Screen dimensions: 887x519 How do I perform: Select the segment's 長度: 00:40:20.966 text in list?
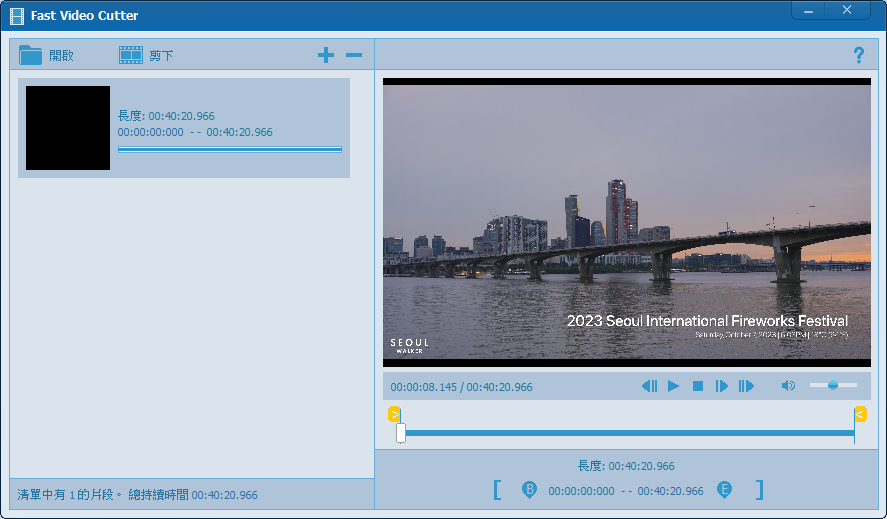point(166,115)
